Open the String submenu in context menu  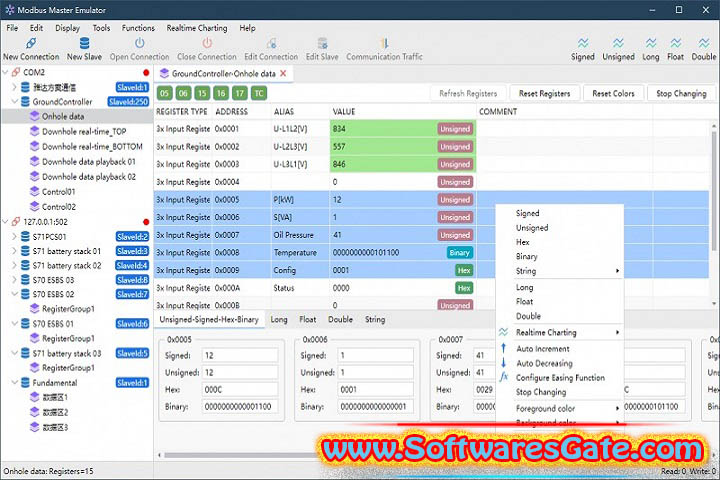560,271
